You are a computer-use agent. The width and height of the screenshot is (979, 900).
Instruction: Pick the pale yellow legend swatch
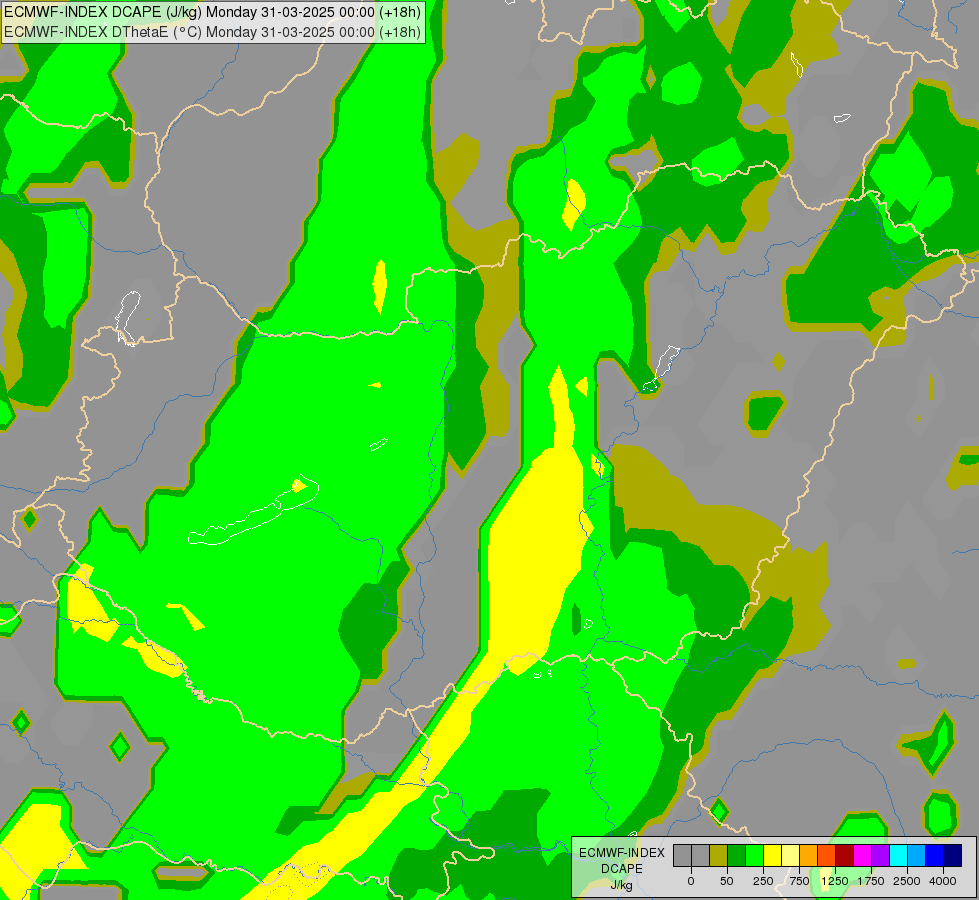pos(790,855)
